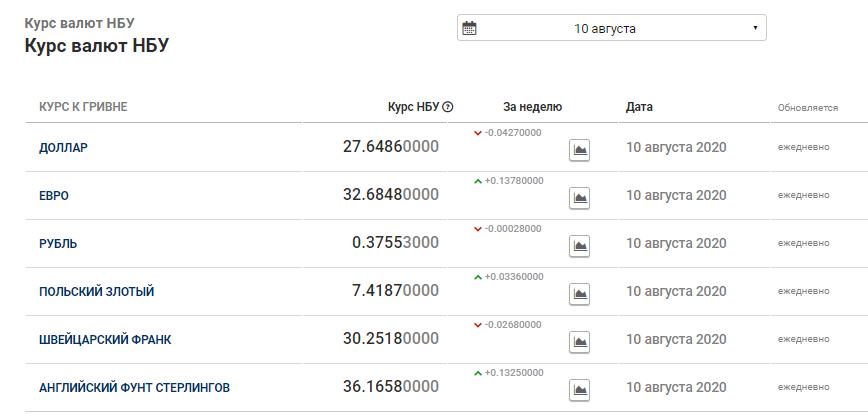Open ПОЛЬСКИЙ ЗЛОТЫЙ currency page
This screenshot has height=415, width=868.
[96, 292]
